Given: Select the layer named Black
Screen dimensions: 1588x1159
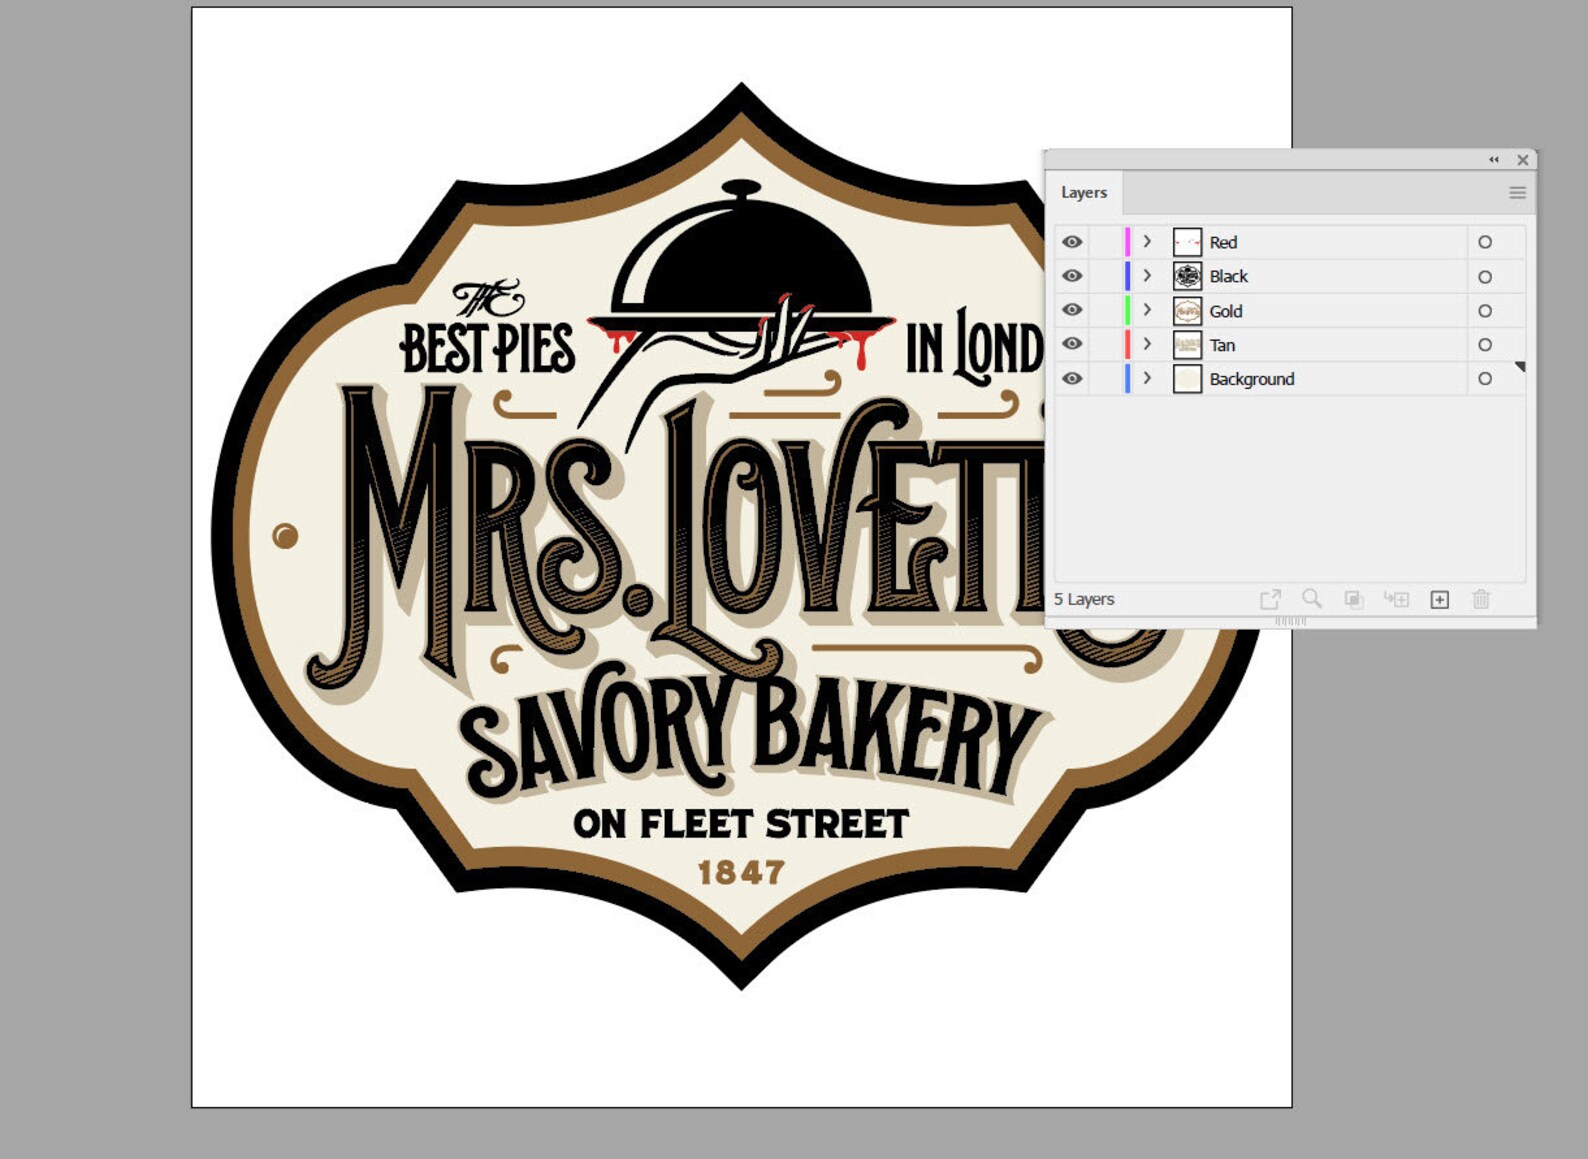Looking at the screenshot, I should click(x=1229, y=276).
